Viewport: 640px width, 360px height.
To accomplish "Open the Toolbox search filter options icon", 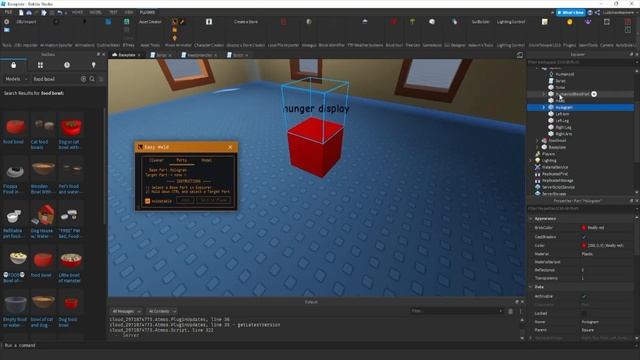I will point(101,79).
